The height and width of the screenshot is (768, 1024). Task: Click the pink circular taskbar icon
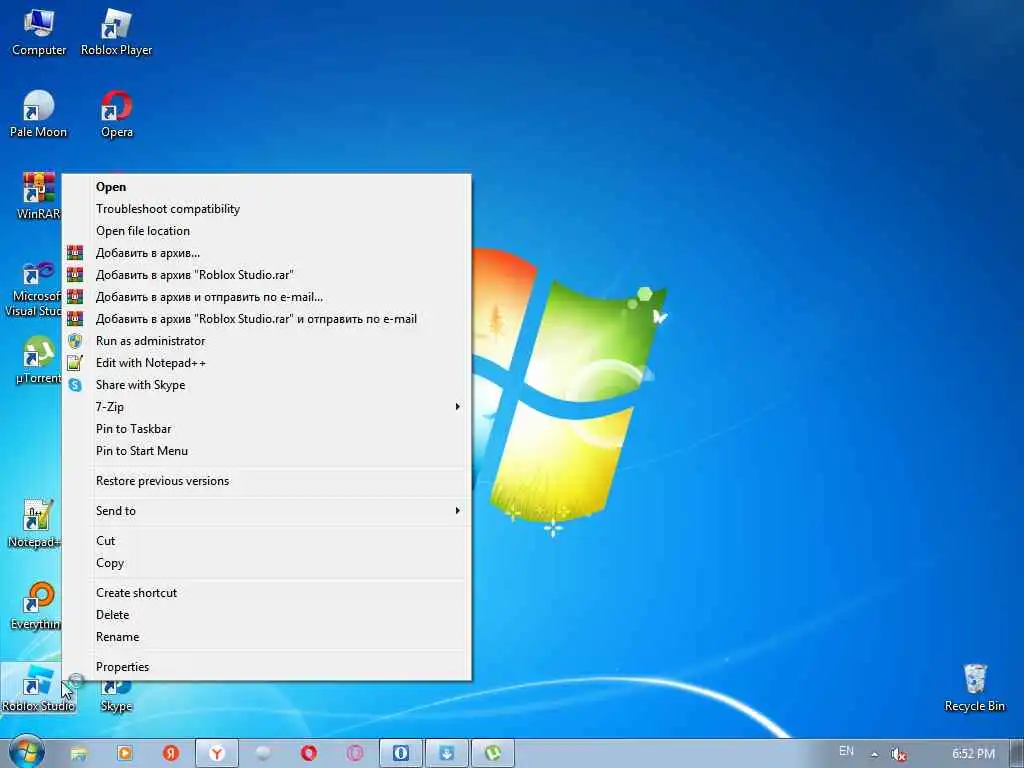355,754
